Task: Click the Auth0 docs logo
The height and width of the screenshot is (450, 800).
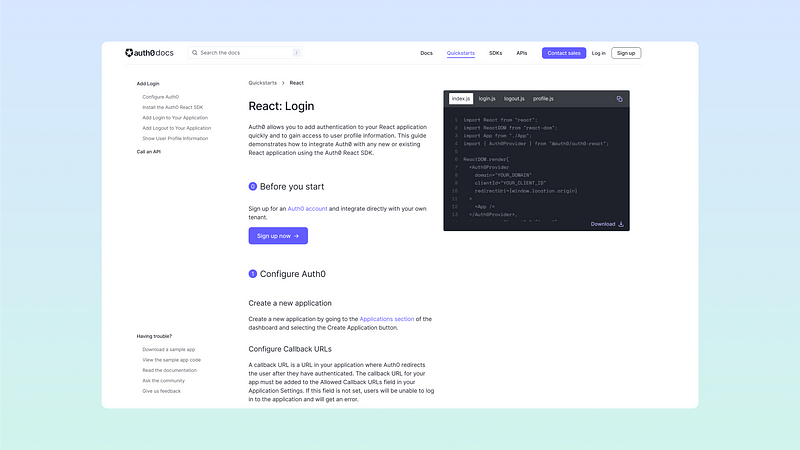Action: pyautogui.click(x=149, y=53)
